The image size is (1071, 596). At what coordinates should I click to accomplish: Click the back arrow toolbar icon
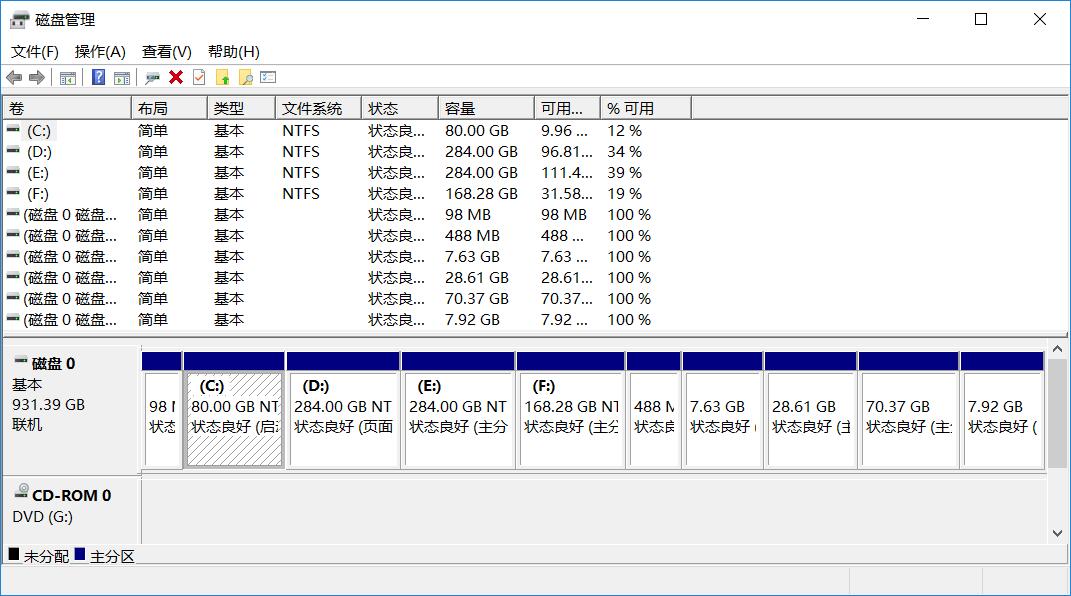tap(14, 77)
